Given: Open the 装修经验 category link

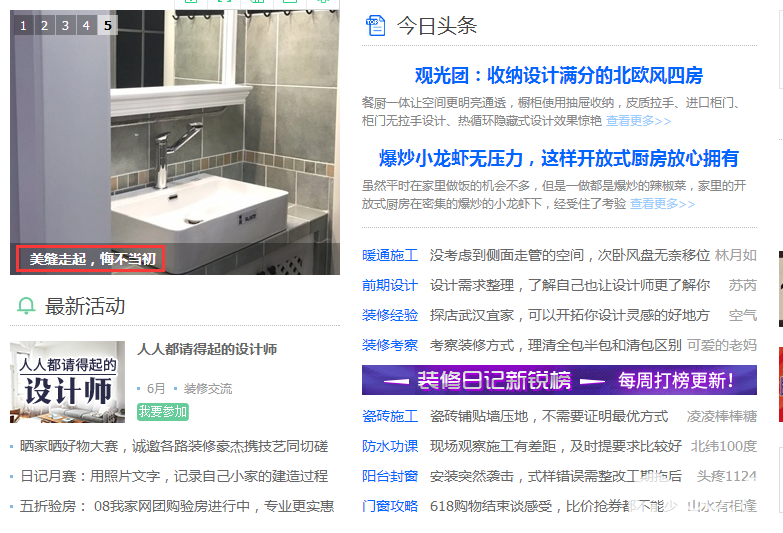Looking at the screenshot, I should pyautogui.click(x=390, y=315).
